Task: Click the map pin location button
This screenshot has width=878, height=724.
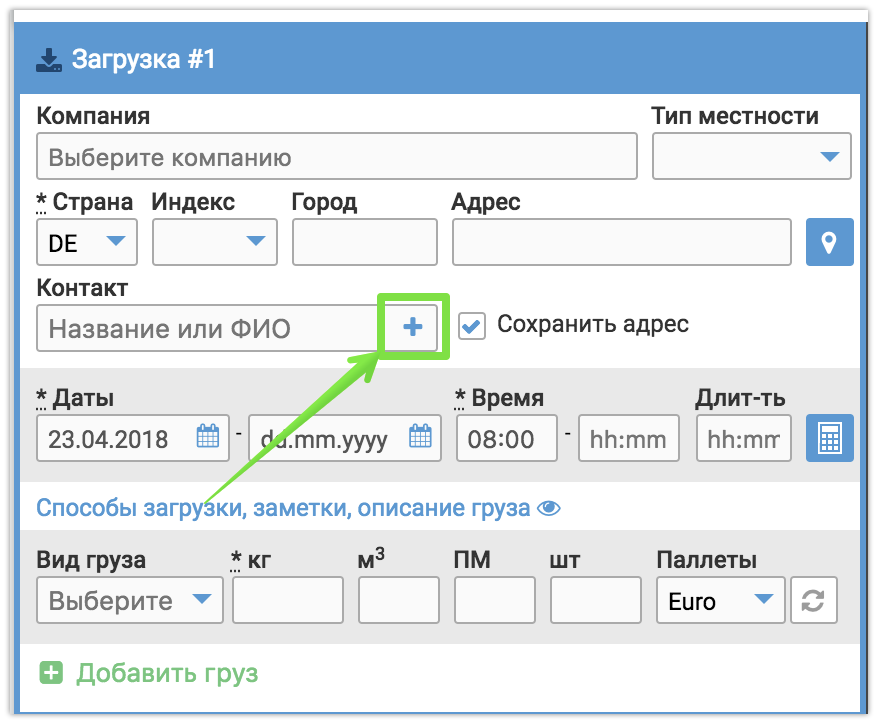Action: (829, 242)
